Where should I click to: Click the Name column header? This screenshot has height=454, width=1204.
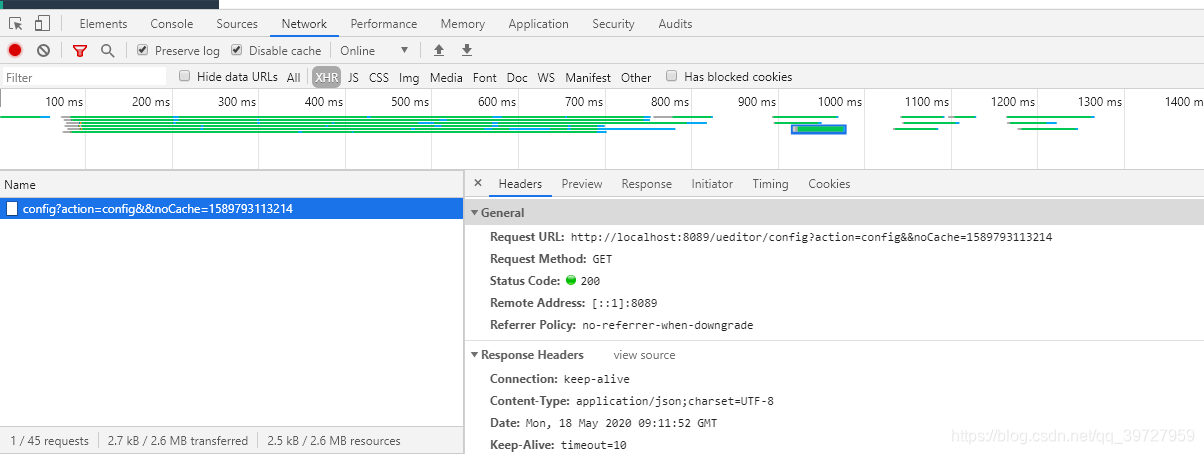click(231, 184)
